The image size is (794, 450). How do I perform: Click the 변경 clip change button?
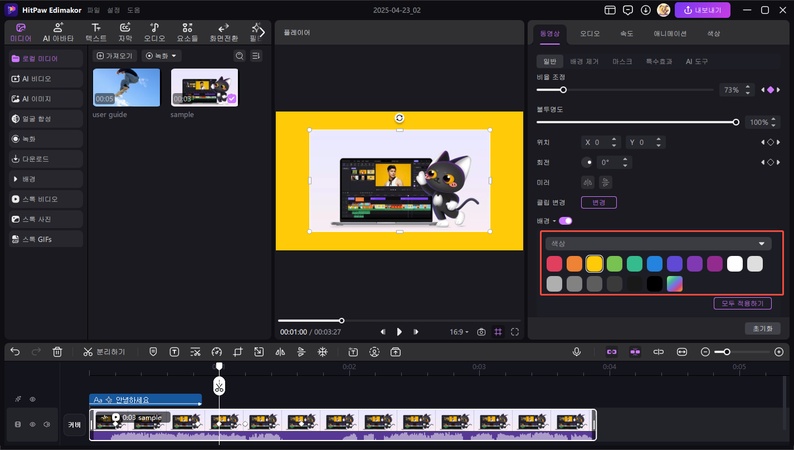(599, 202)
